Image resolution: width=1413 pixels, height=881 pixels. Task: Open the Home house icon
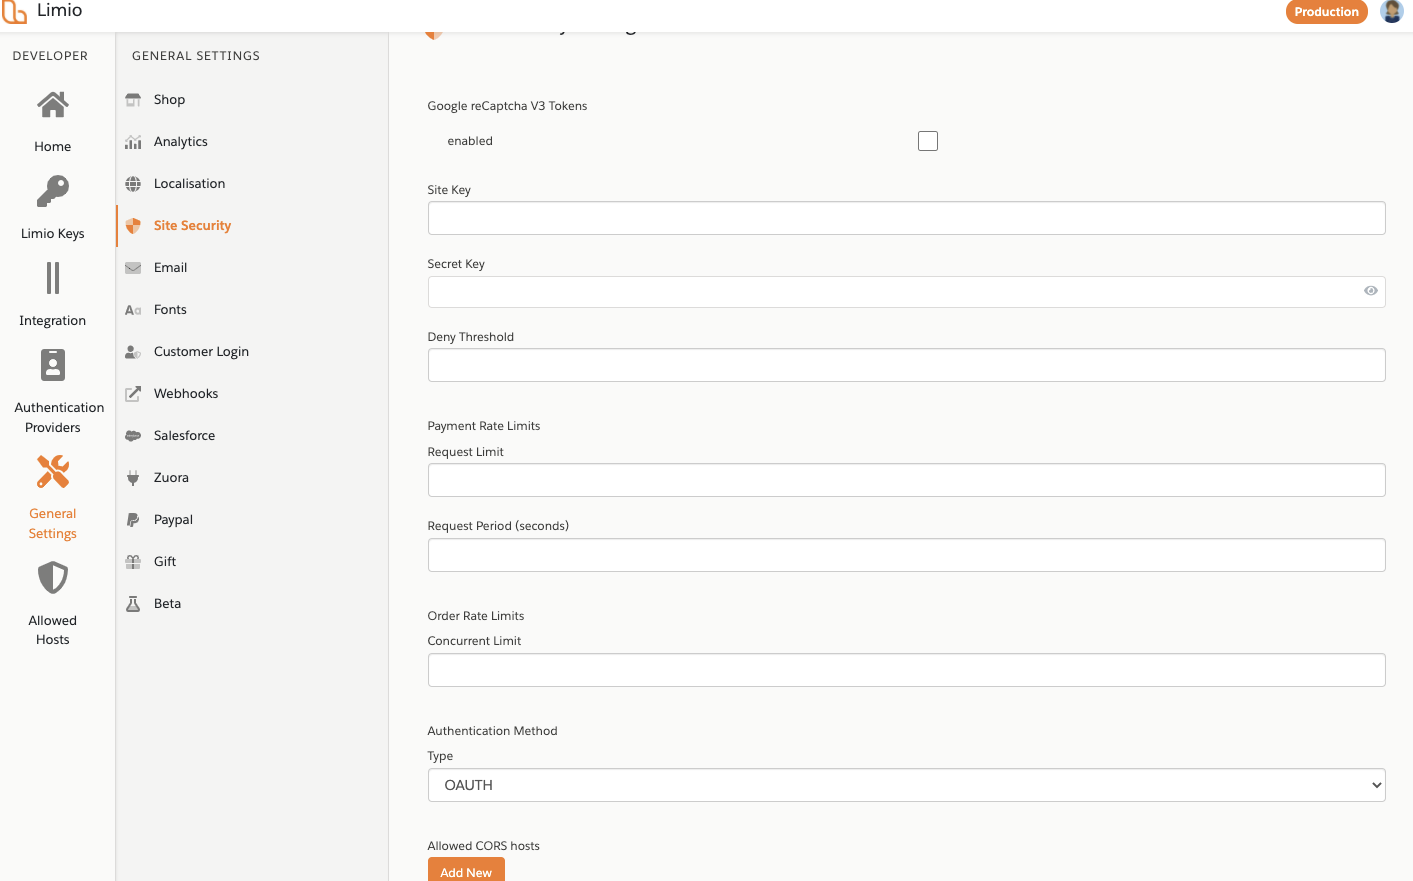(53, 104)
